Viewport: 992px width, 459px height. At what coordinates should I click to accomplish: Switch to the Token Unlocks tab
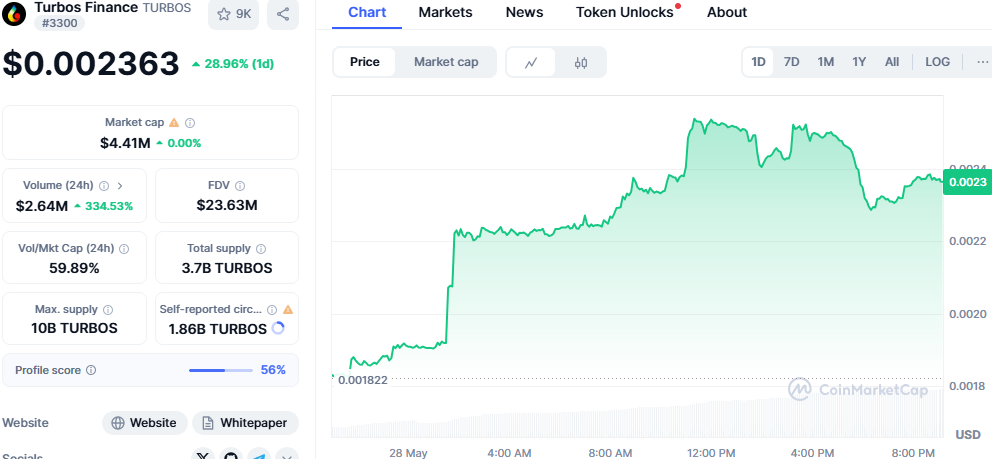624,13
